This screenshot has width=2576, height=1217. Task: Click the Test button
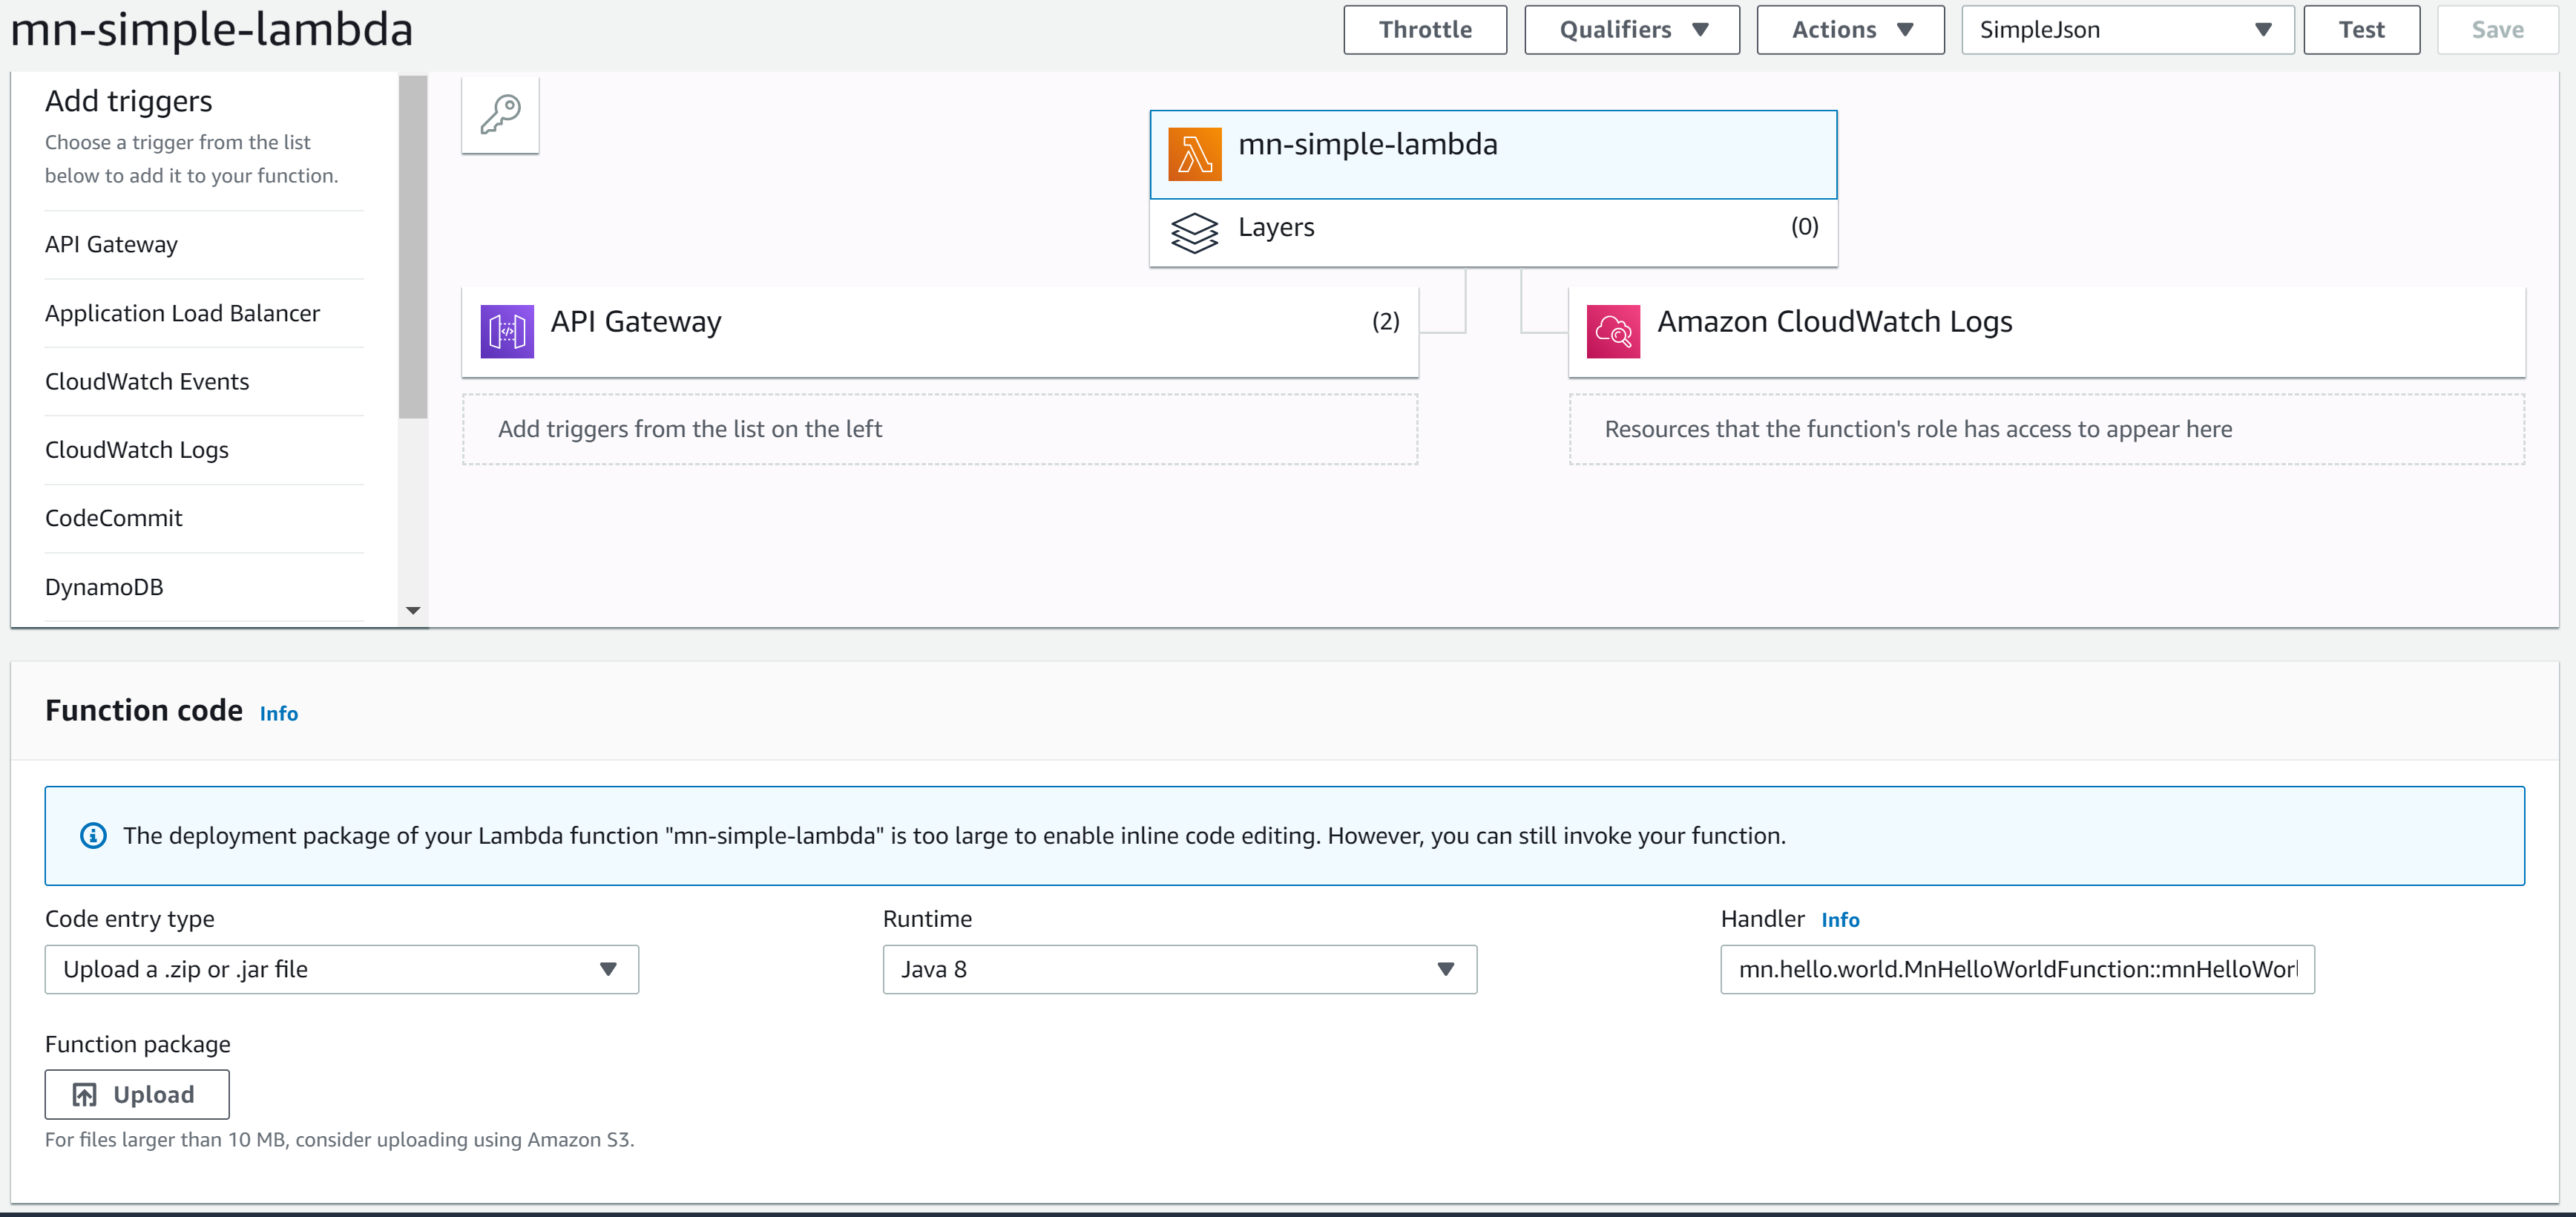point(2361,28)
